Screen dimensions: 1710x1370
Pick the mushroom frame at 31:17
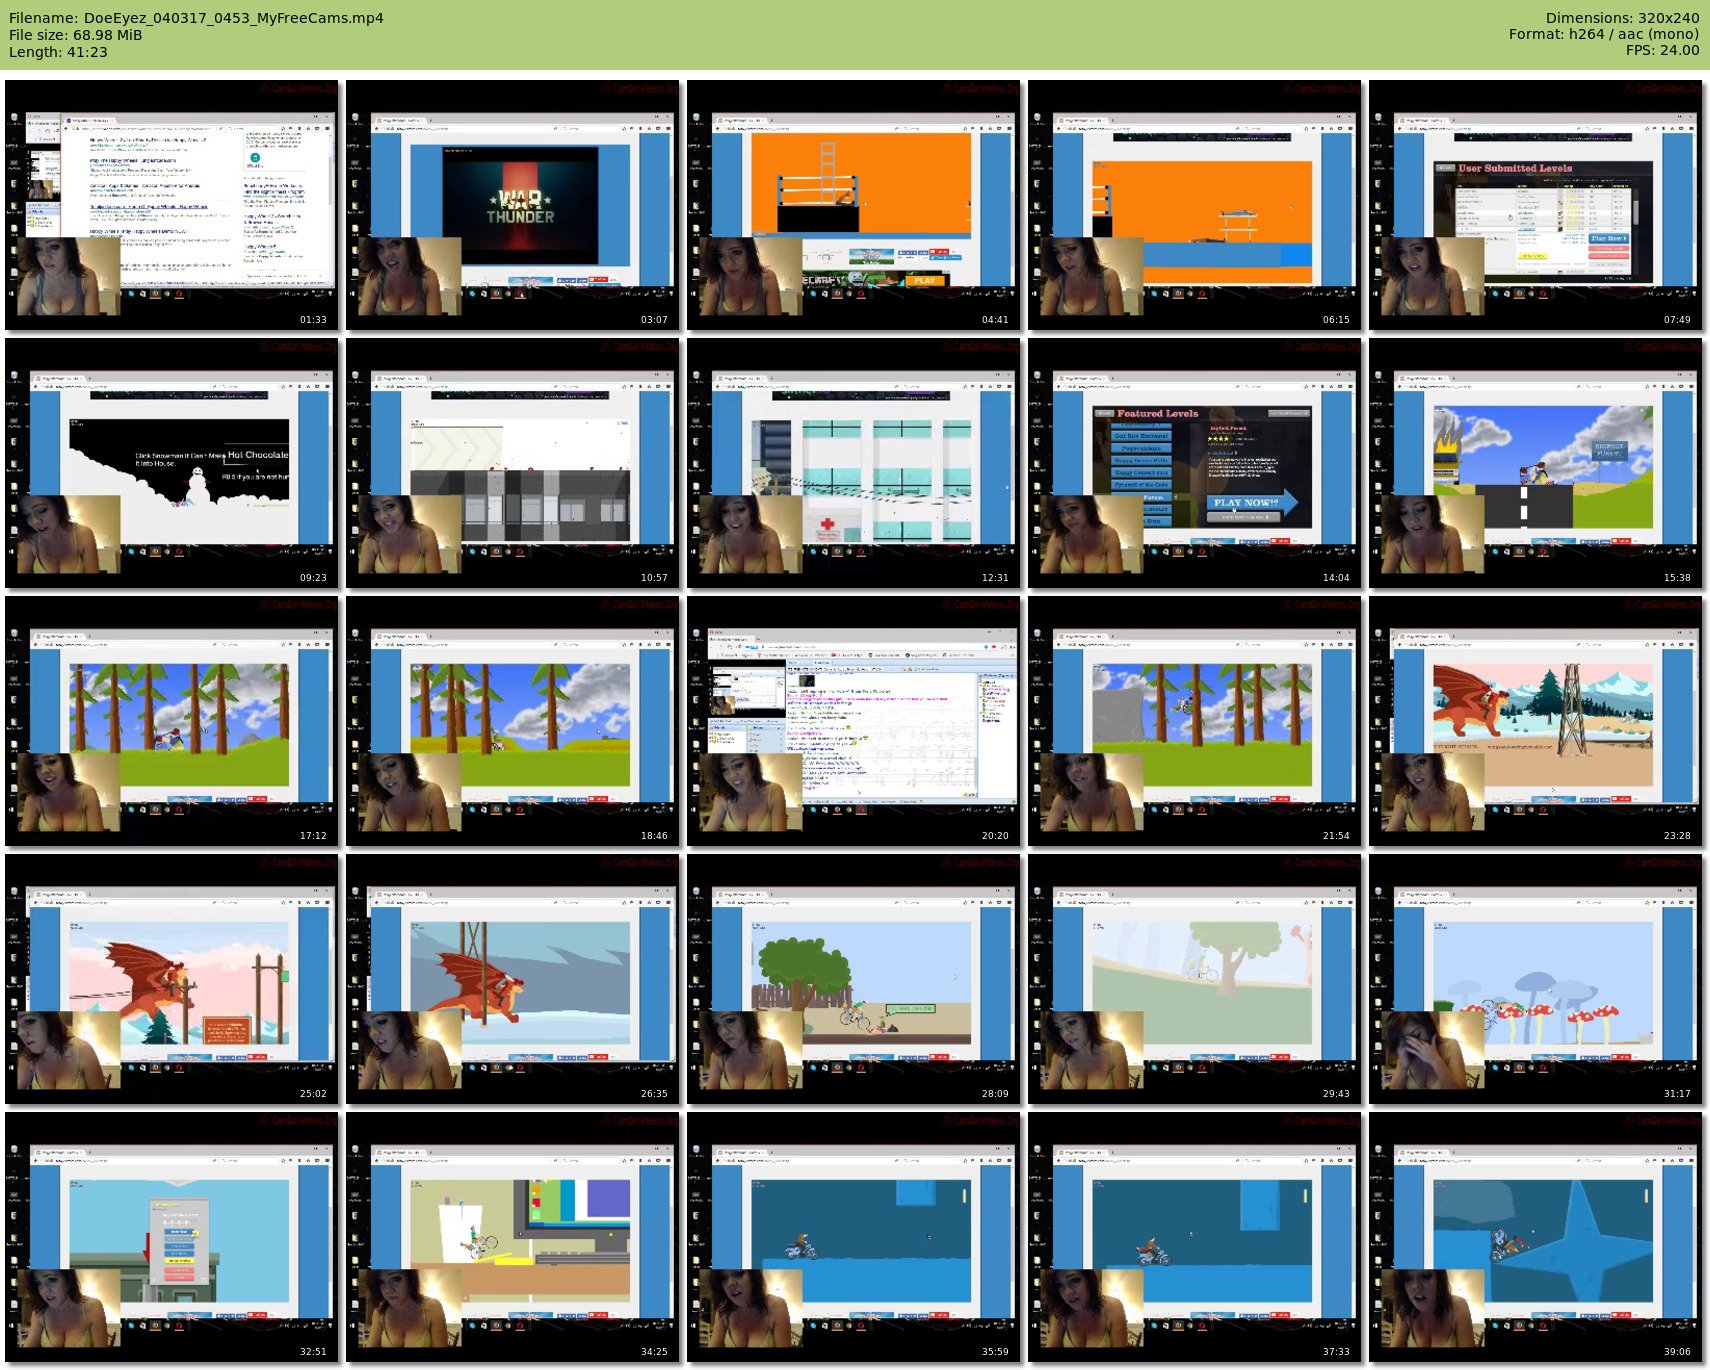pyautogui.click(x=1536, y=979)
